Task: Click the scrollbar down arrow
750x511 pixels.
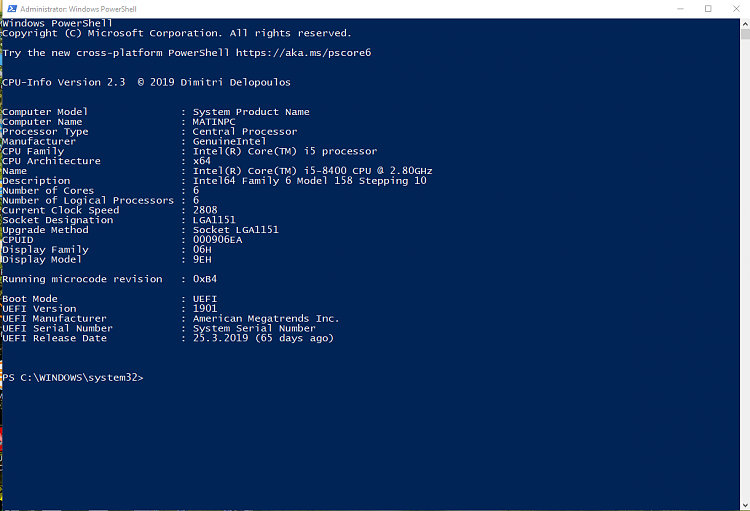Action: 745,506
